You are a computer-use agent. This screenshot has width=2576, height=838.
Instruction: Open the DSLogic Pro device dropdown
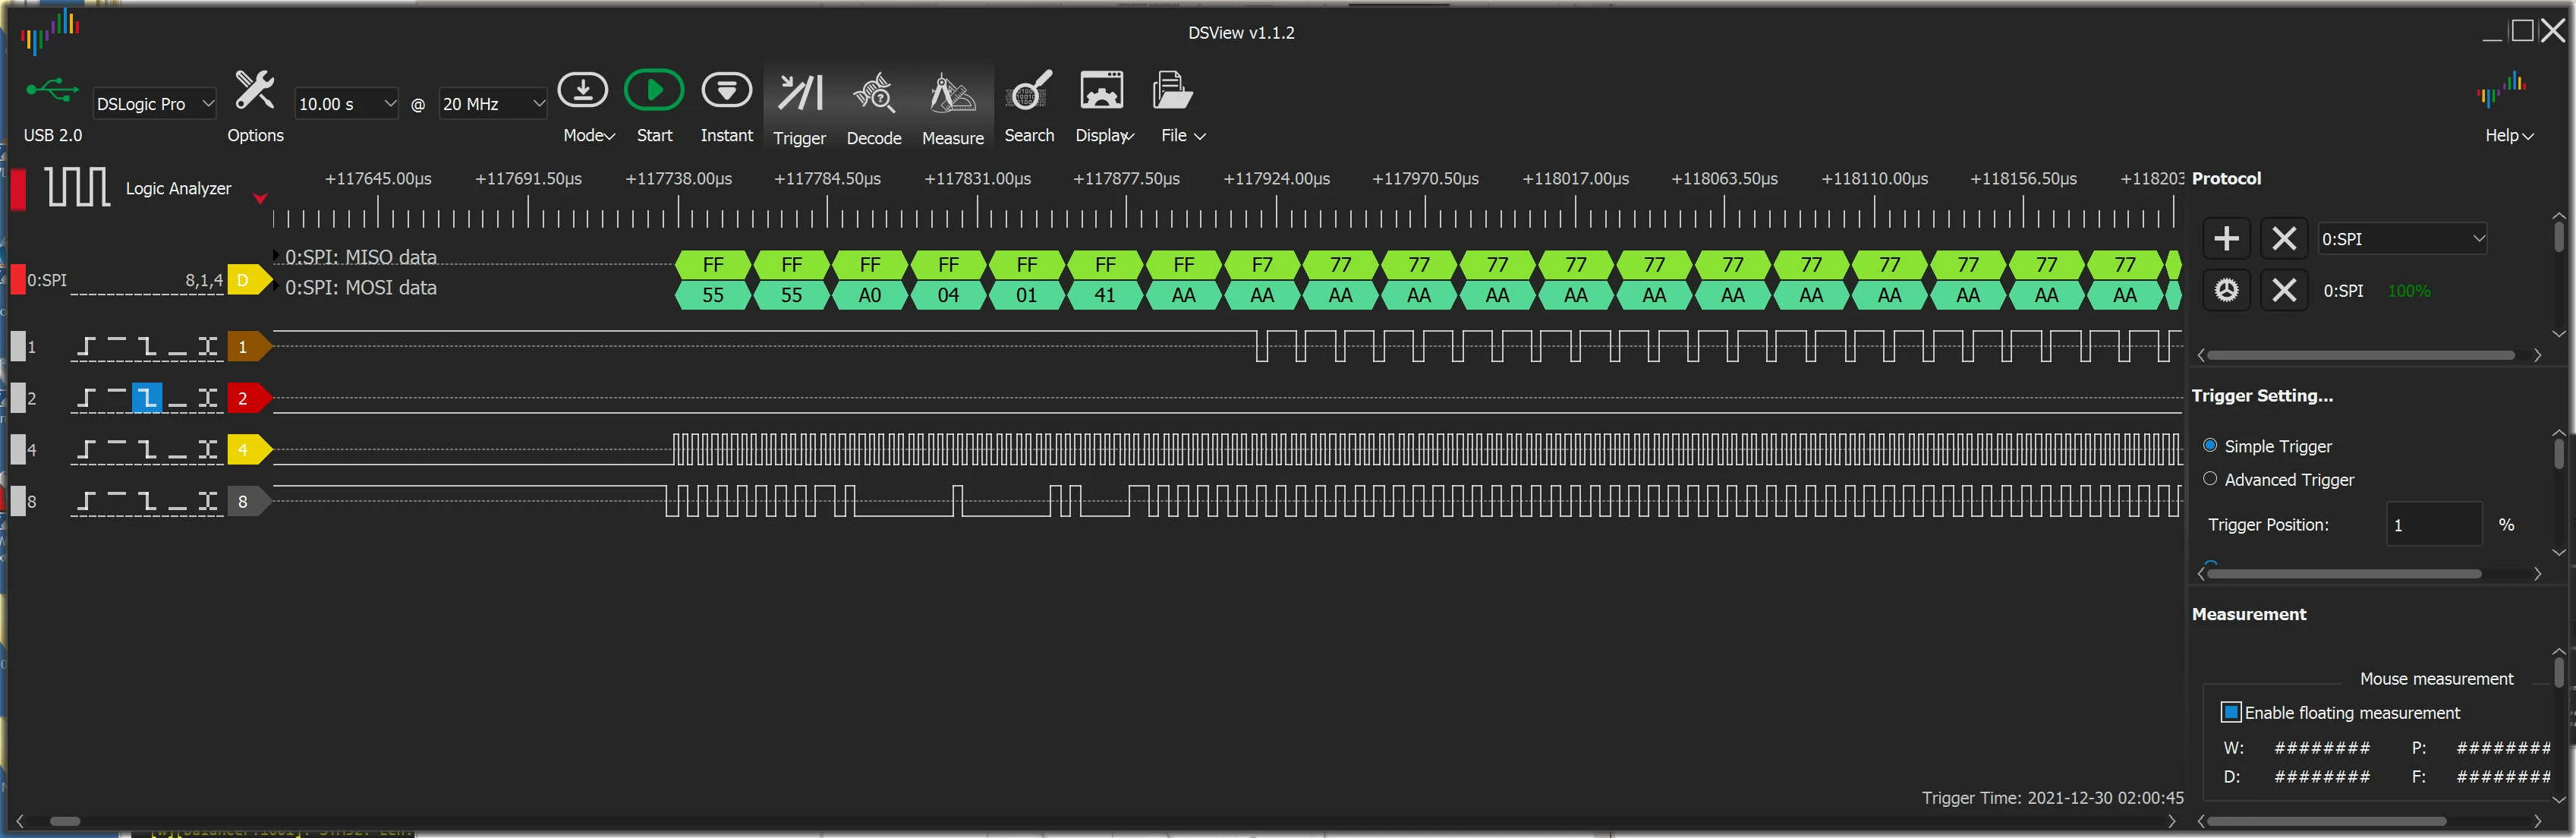[154, 104]
